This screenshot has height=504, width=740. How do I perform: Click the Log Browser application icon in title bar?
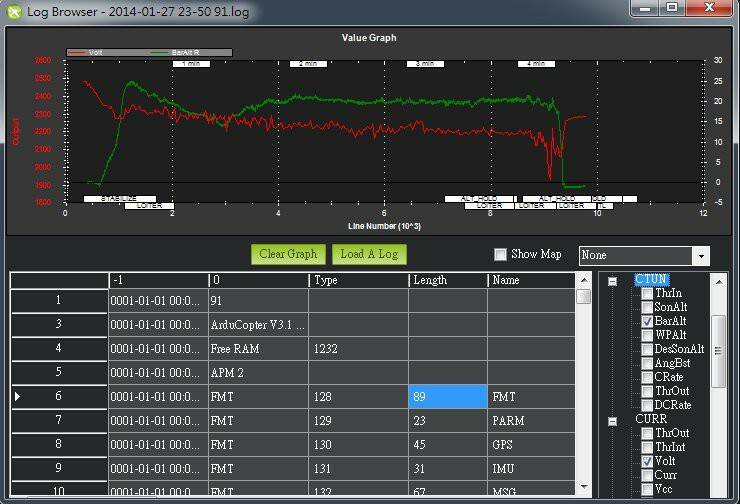click(x=14, y=11)
